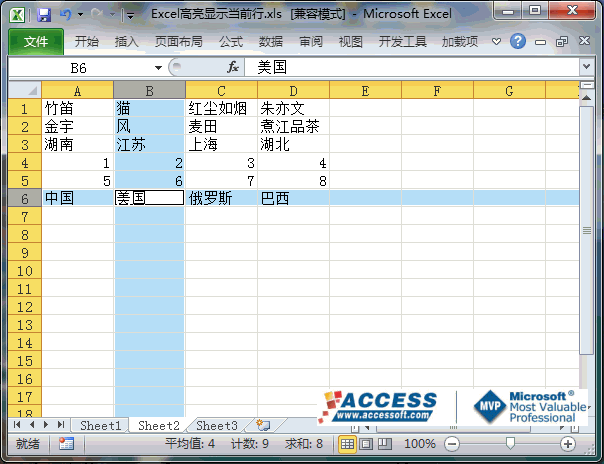This screenshot has width=604, height=464.
Task: Click cell containing 湖北
Action: click(293, 144)
